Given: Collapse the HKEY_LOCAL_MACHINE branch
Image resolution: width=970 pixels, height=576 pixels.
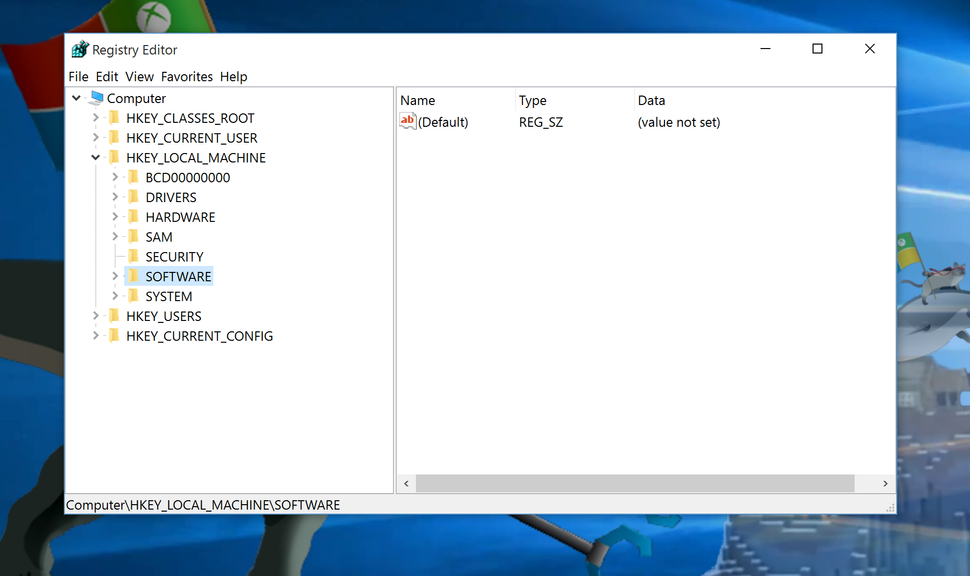Looking at the screenshot, I should (96, 157).
